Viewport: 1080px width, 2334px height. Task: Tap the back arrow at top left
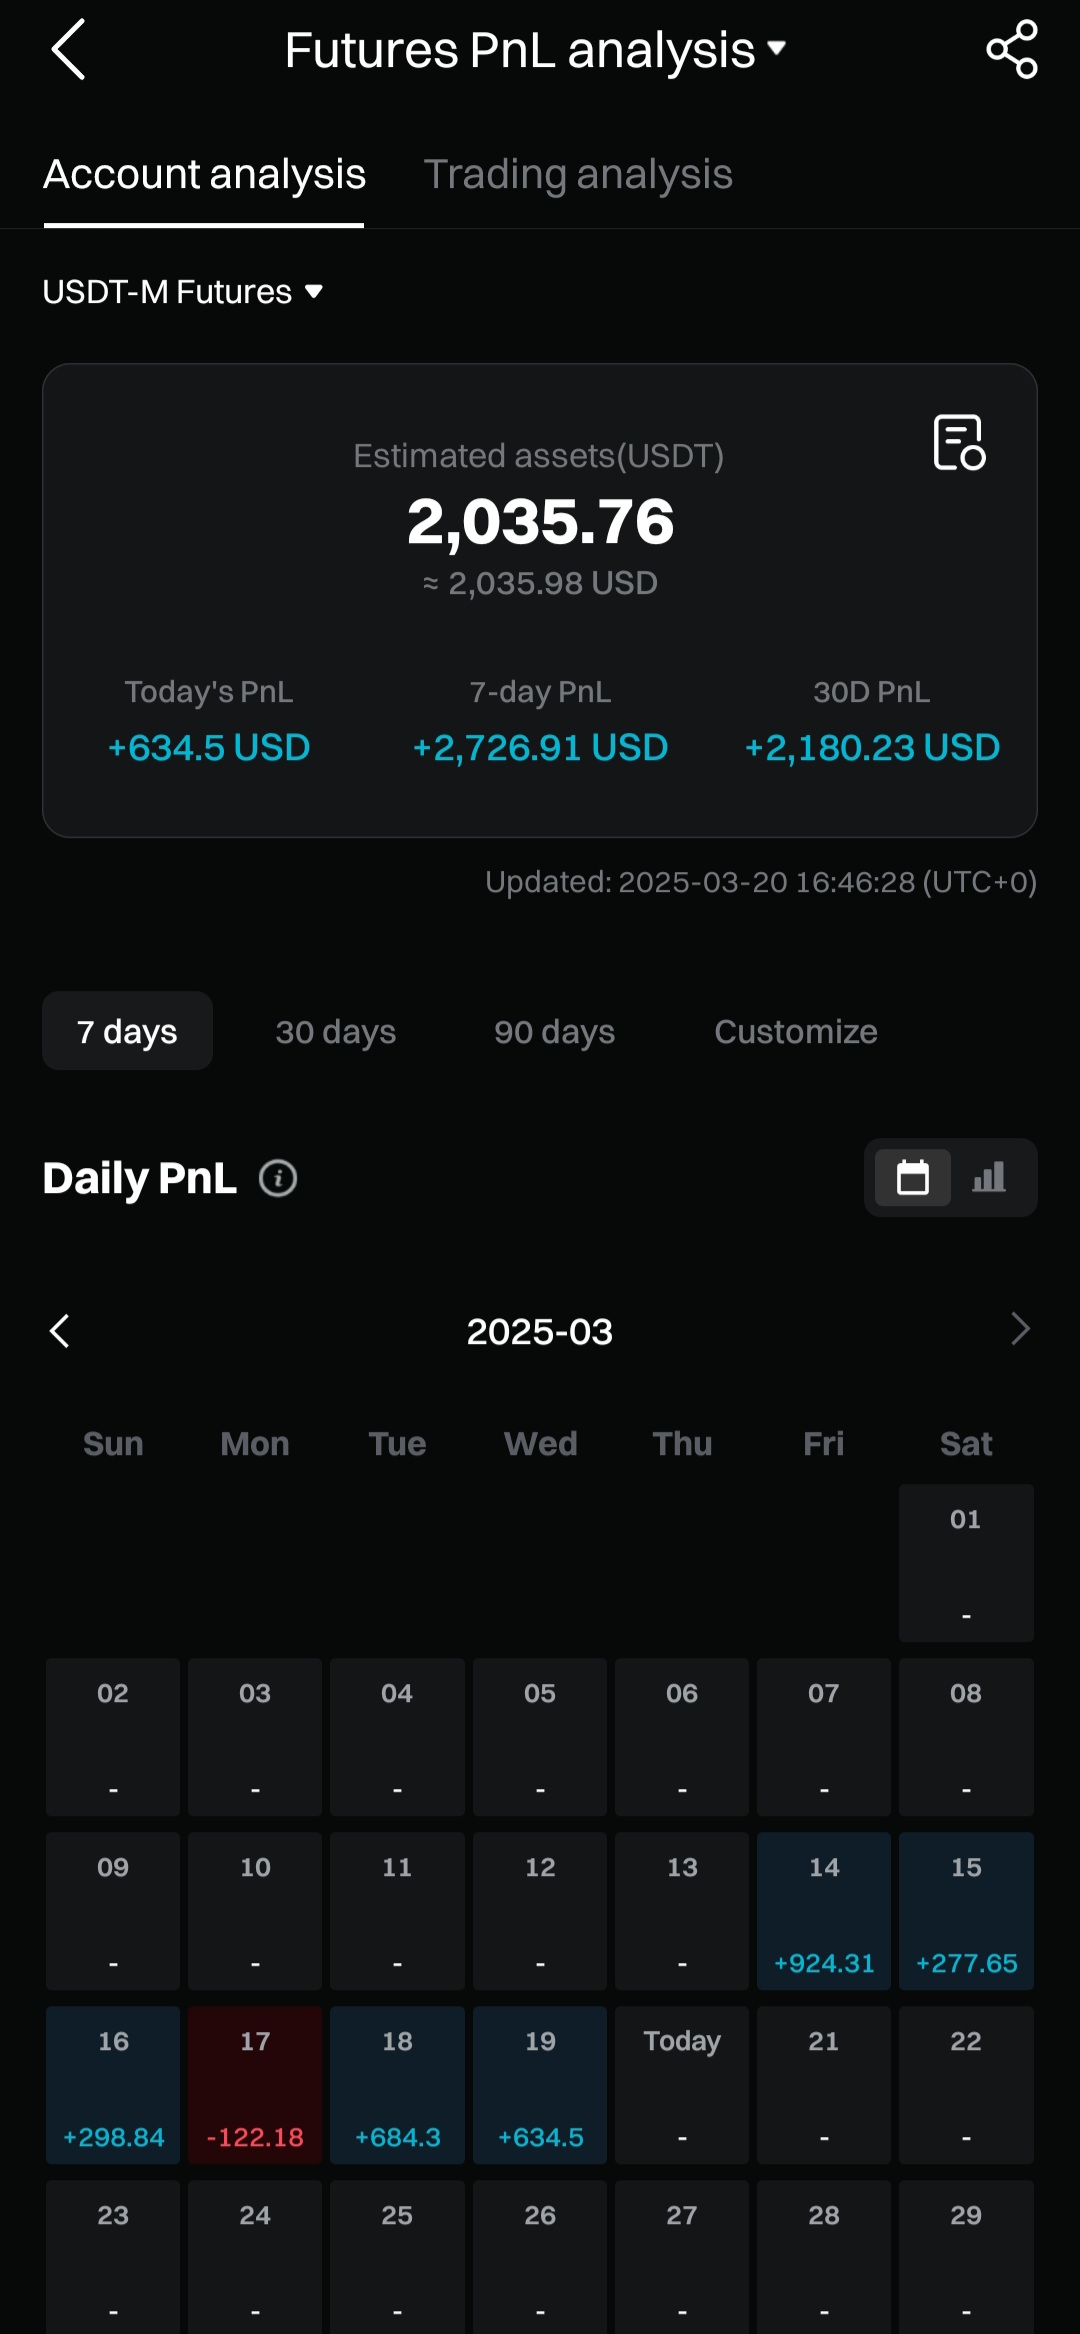[68, 49]
